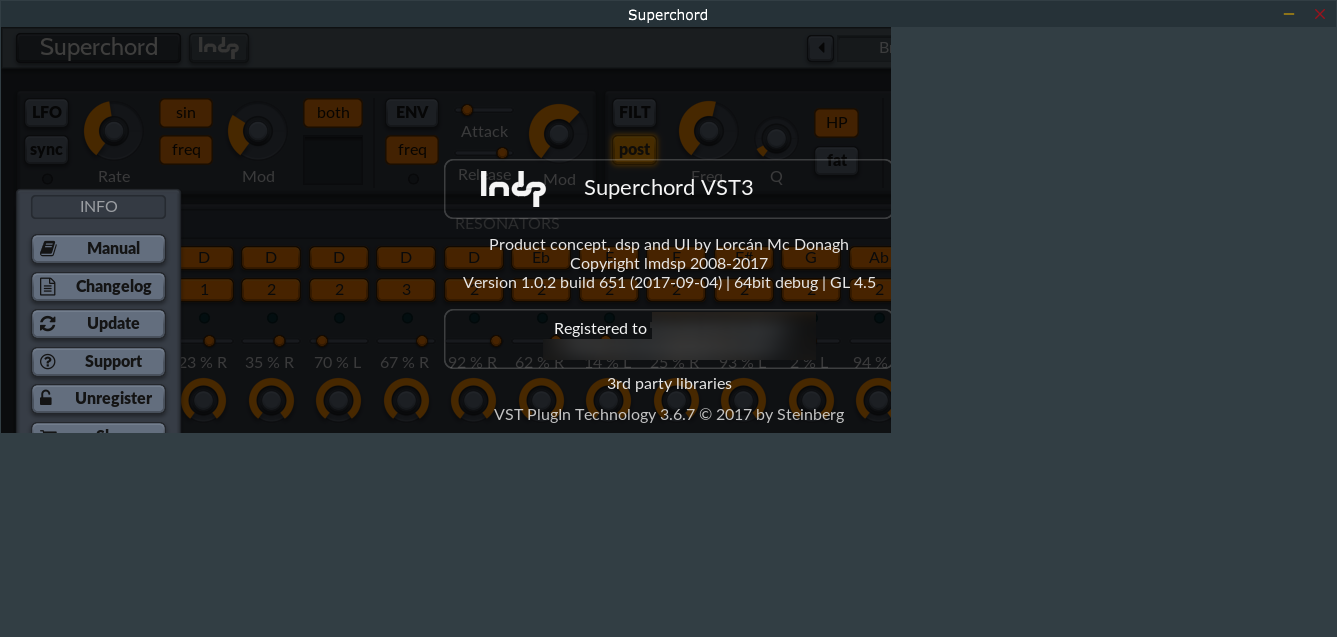
Task: Click the LFO waveform display box
Action: click(x=333, y=160)
